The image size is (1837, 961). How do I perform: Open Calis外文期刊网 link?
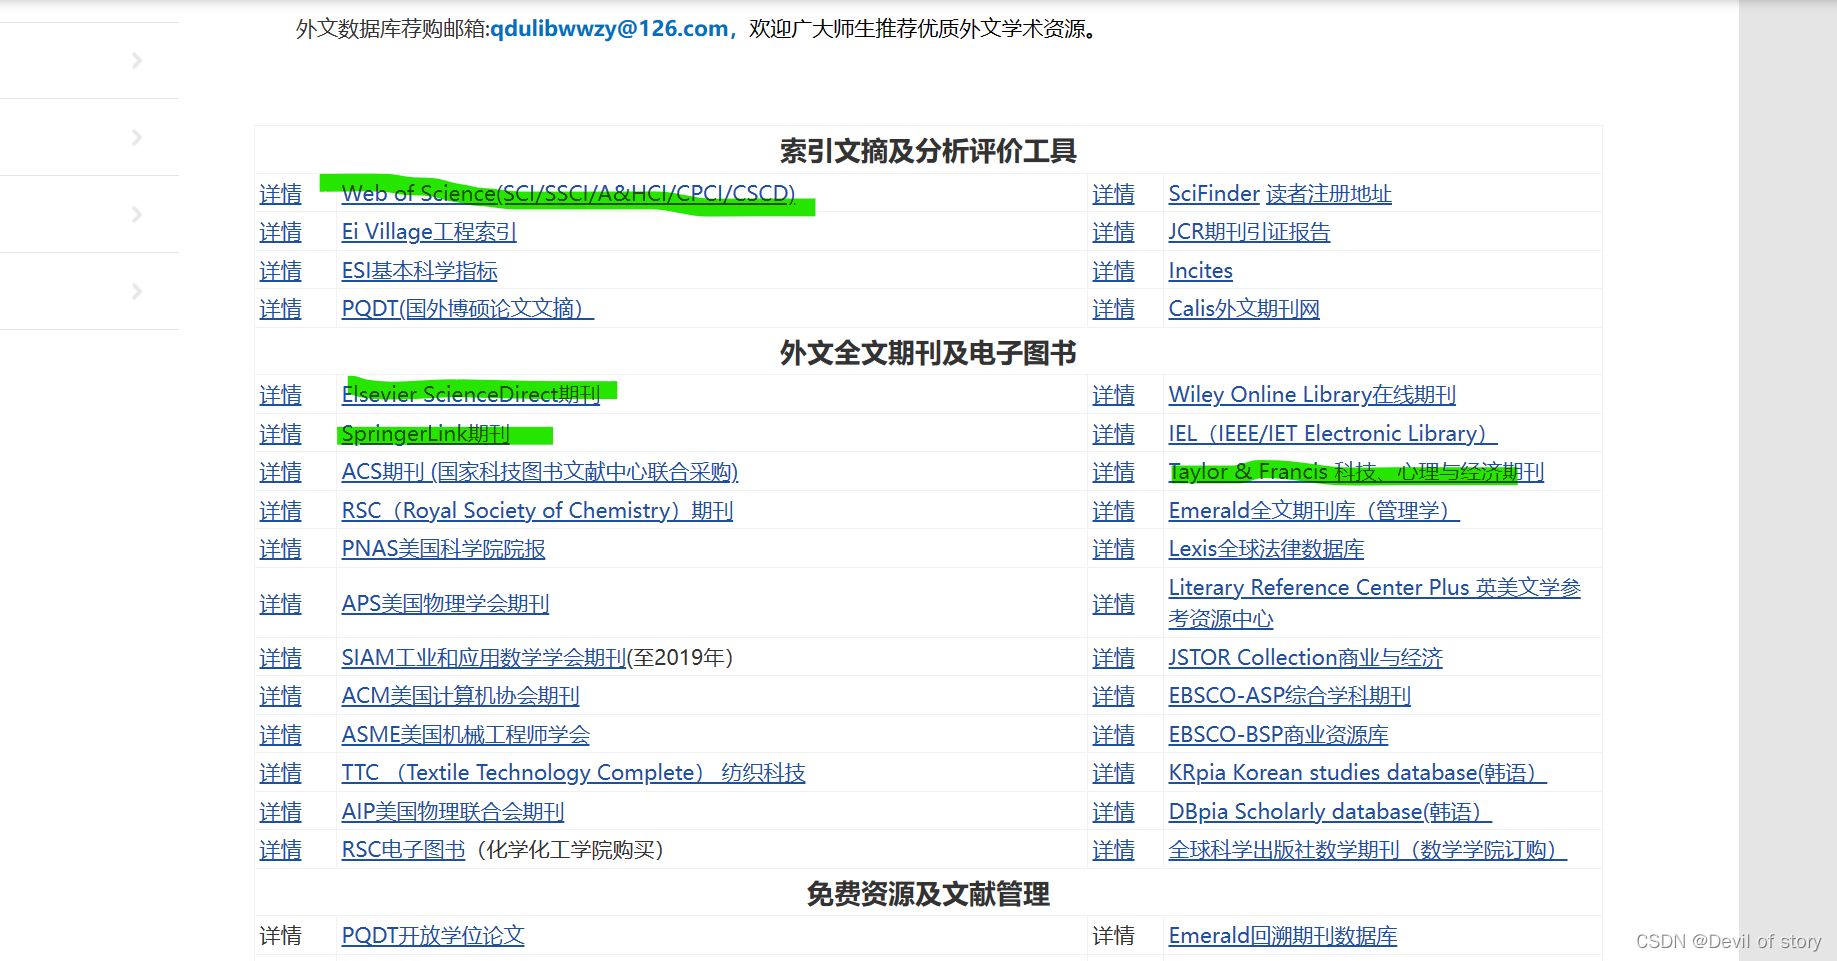[x=1244, y=309]
